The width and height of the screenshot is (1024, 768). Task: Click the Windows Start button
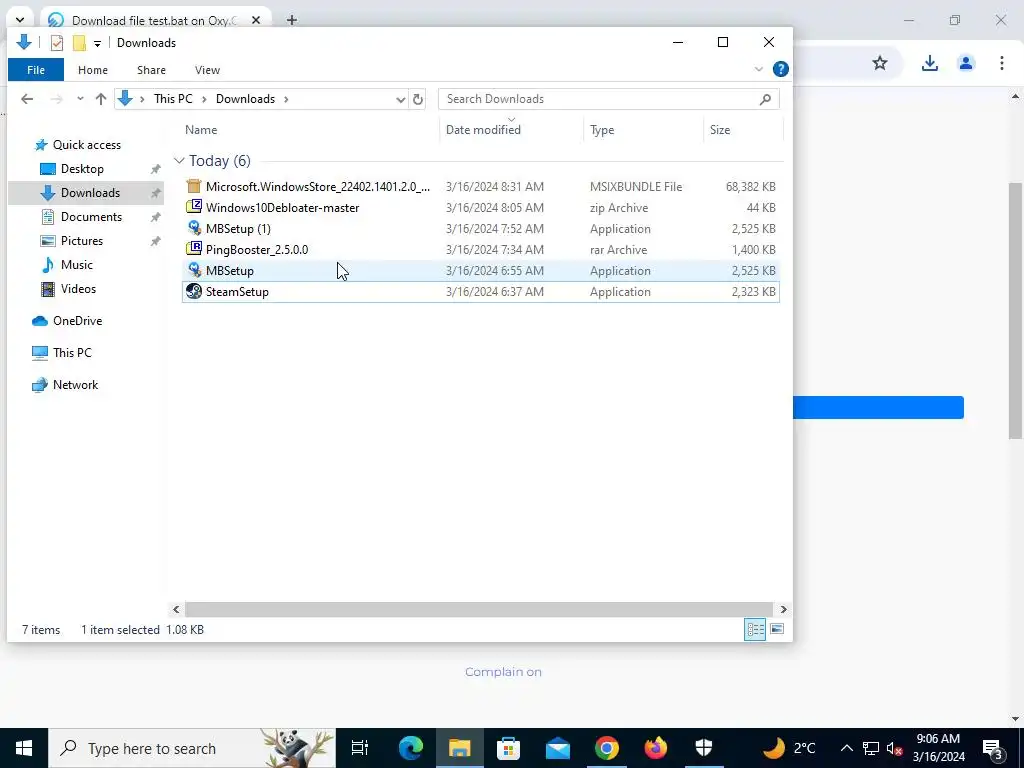[x=24, y=748]
